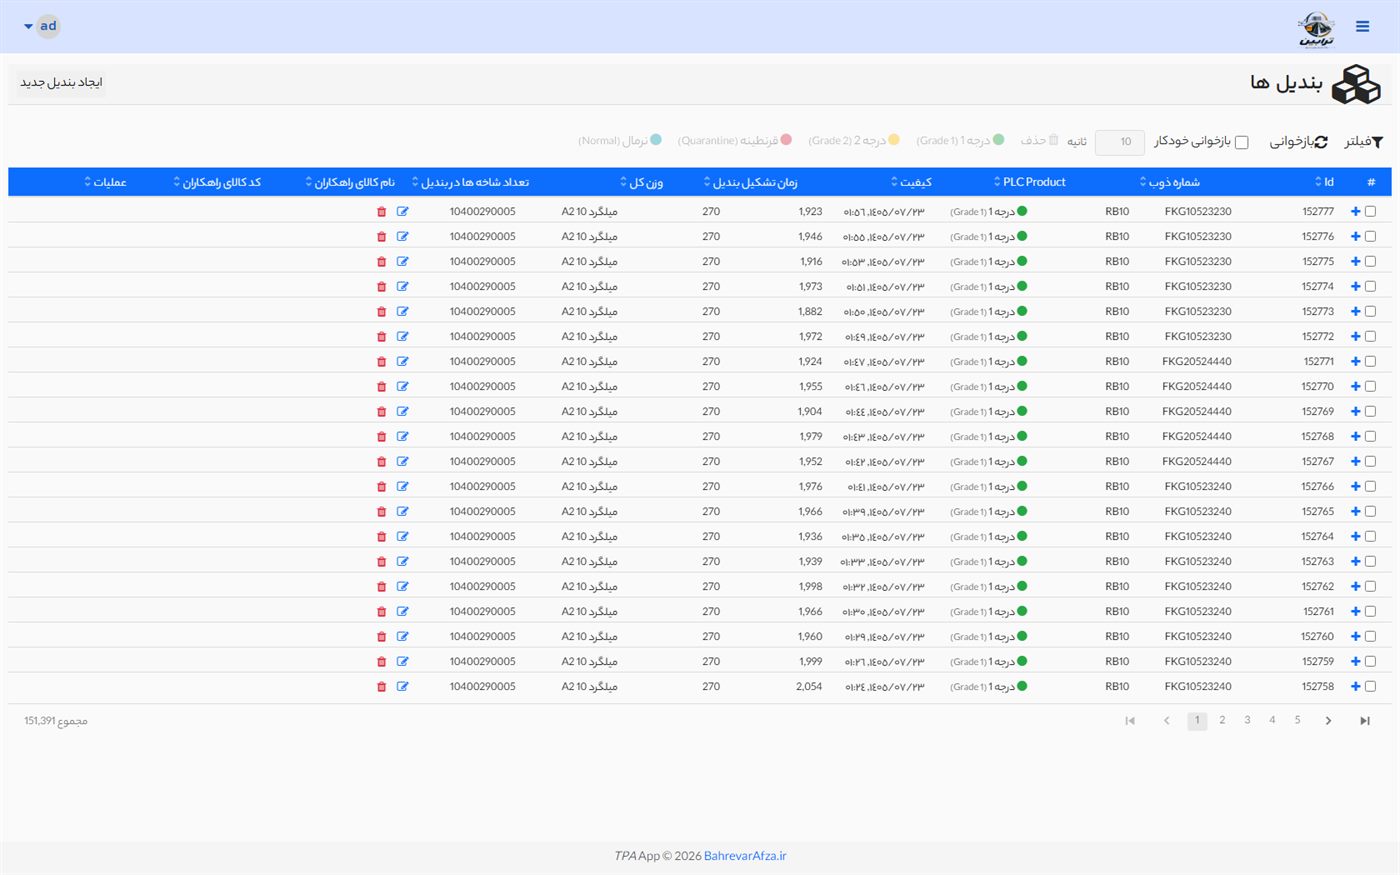Go to the last page of results

coord(1365,721)
